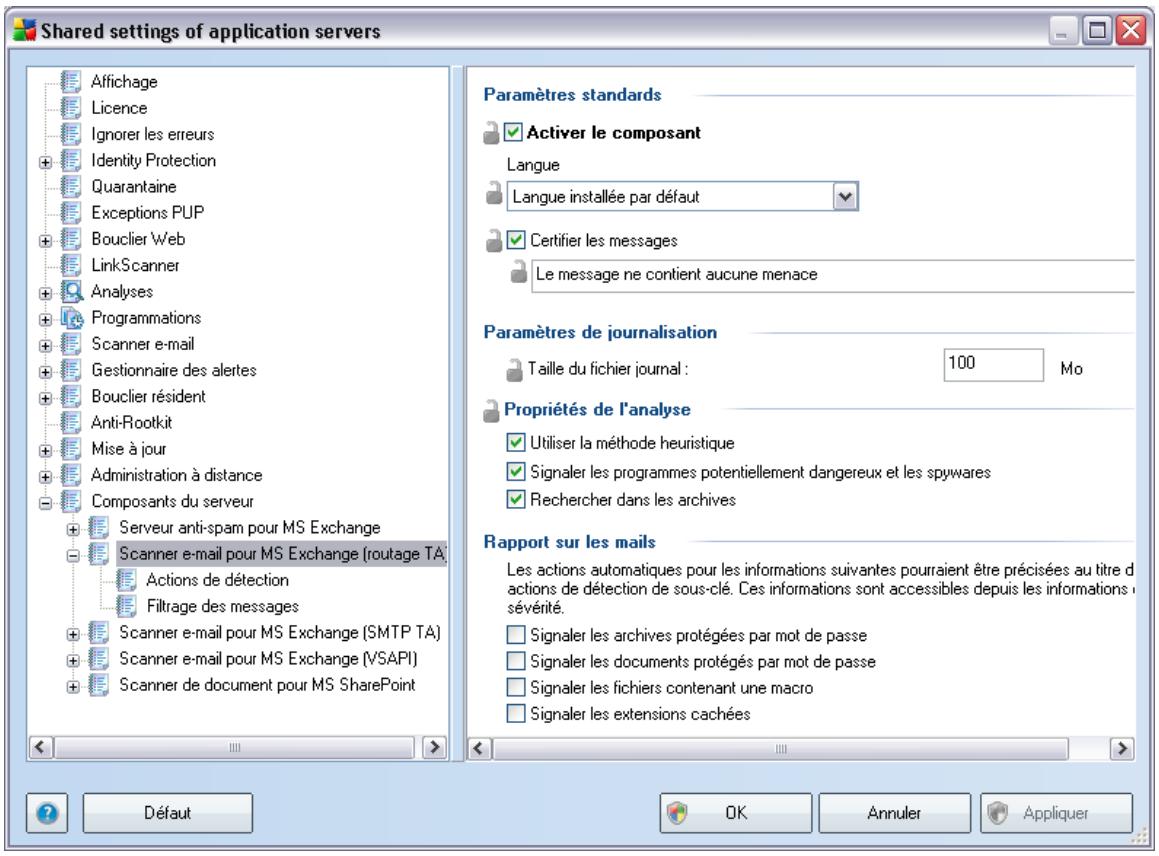Select Scanner e-mail pour MS Exchange (SMTP TA)
This screenshot has width=1159, height=856.
tap(279, 633)
